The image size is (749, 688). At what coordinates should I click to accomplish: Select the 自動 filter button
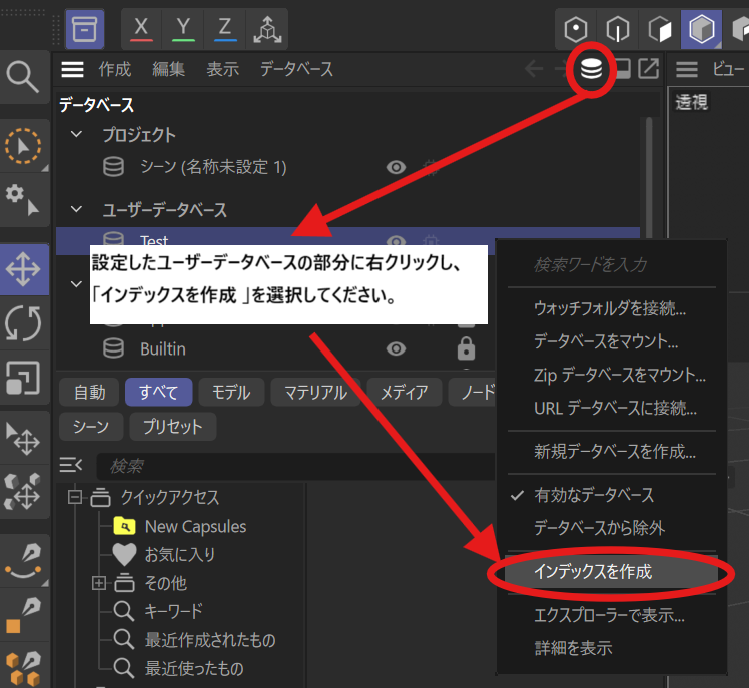pos(89,393)
